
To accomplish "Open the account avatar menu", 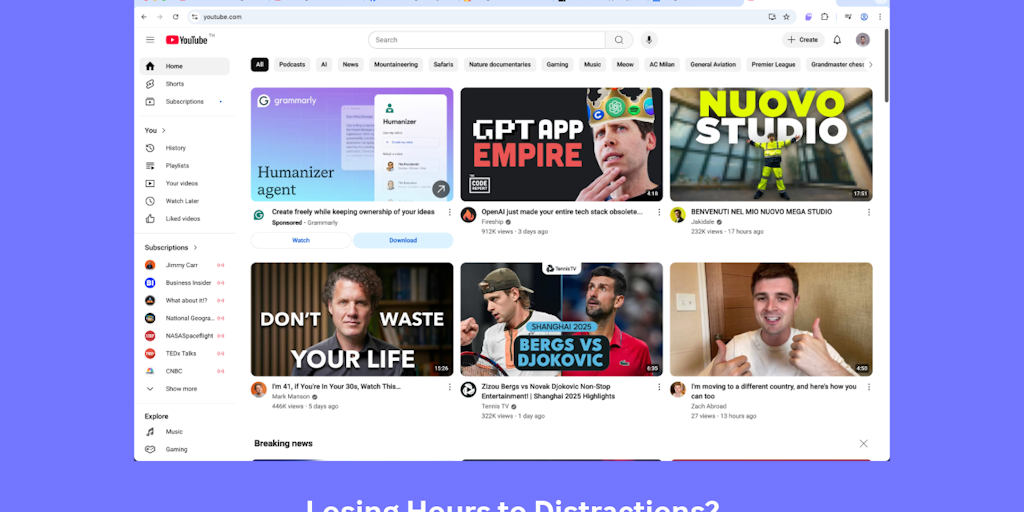I will [x=863, y=40].
